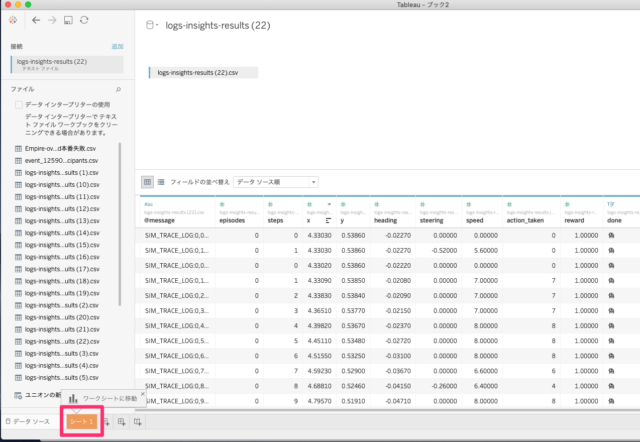Viewport: 640px width, 442px height.
Task: Switch to metadata list view icon
Action: pyautogui.click(x=161, y=182)
